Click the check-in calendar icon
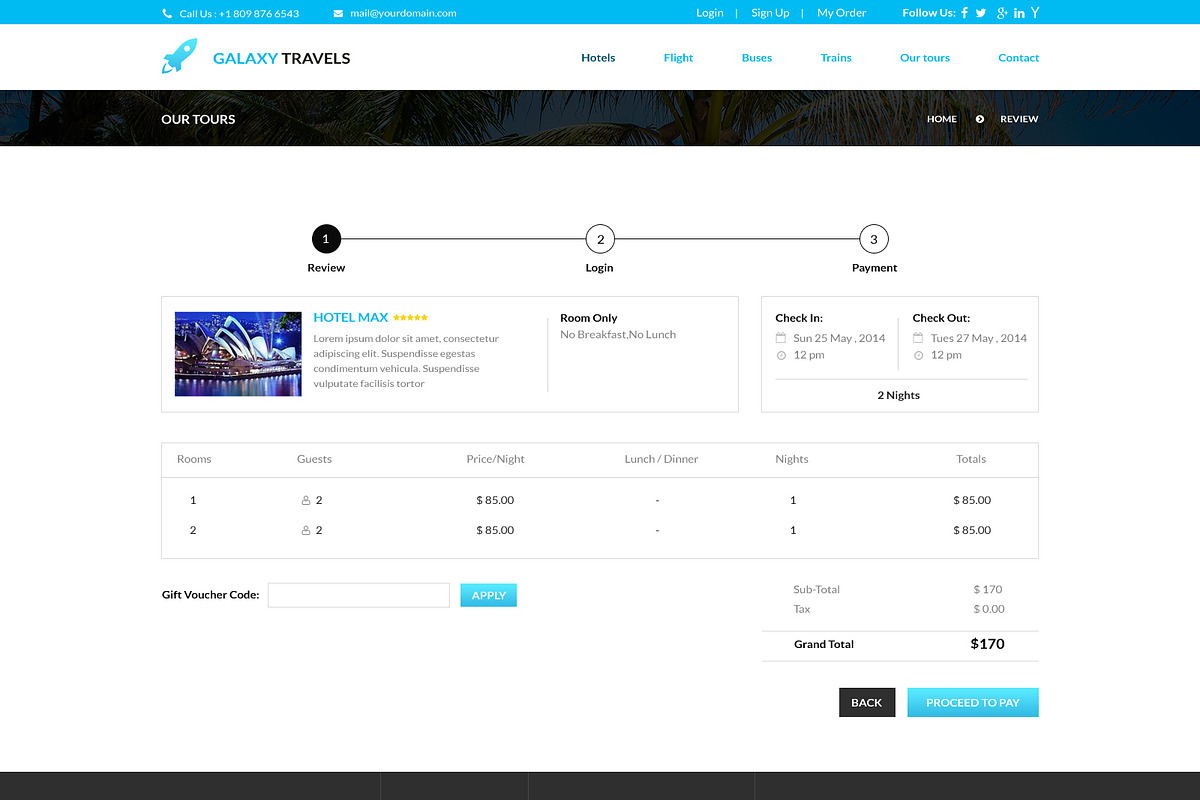 click(781, 338)
